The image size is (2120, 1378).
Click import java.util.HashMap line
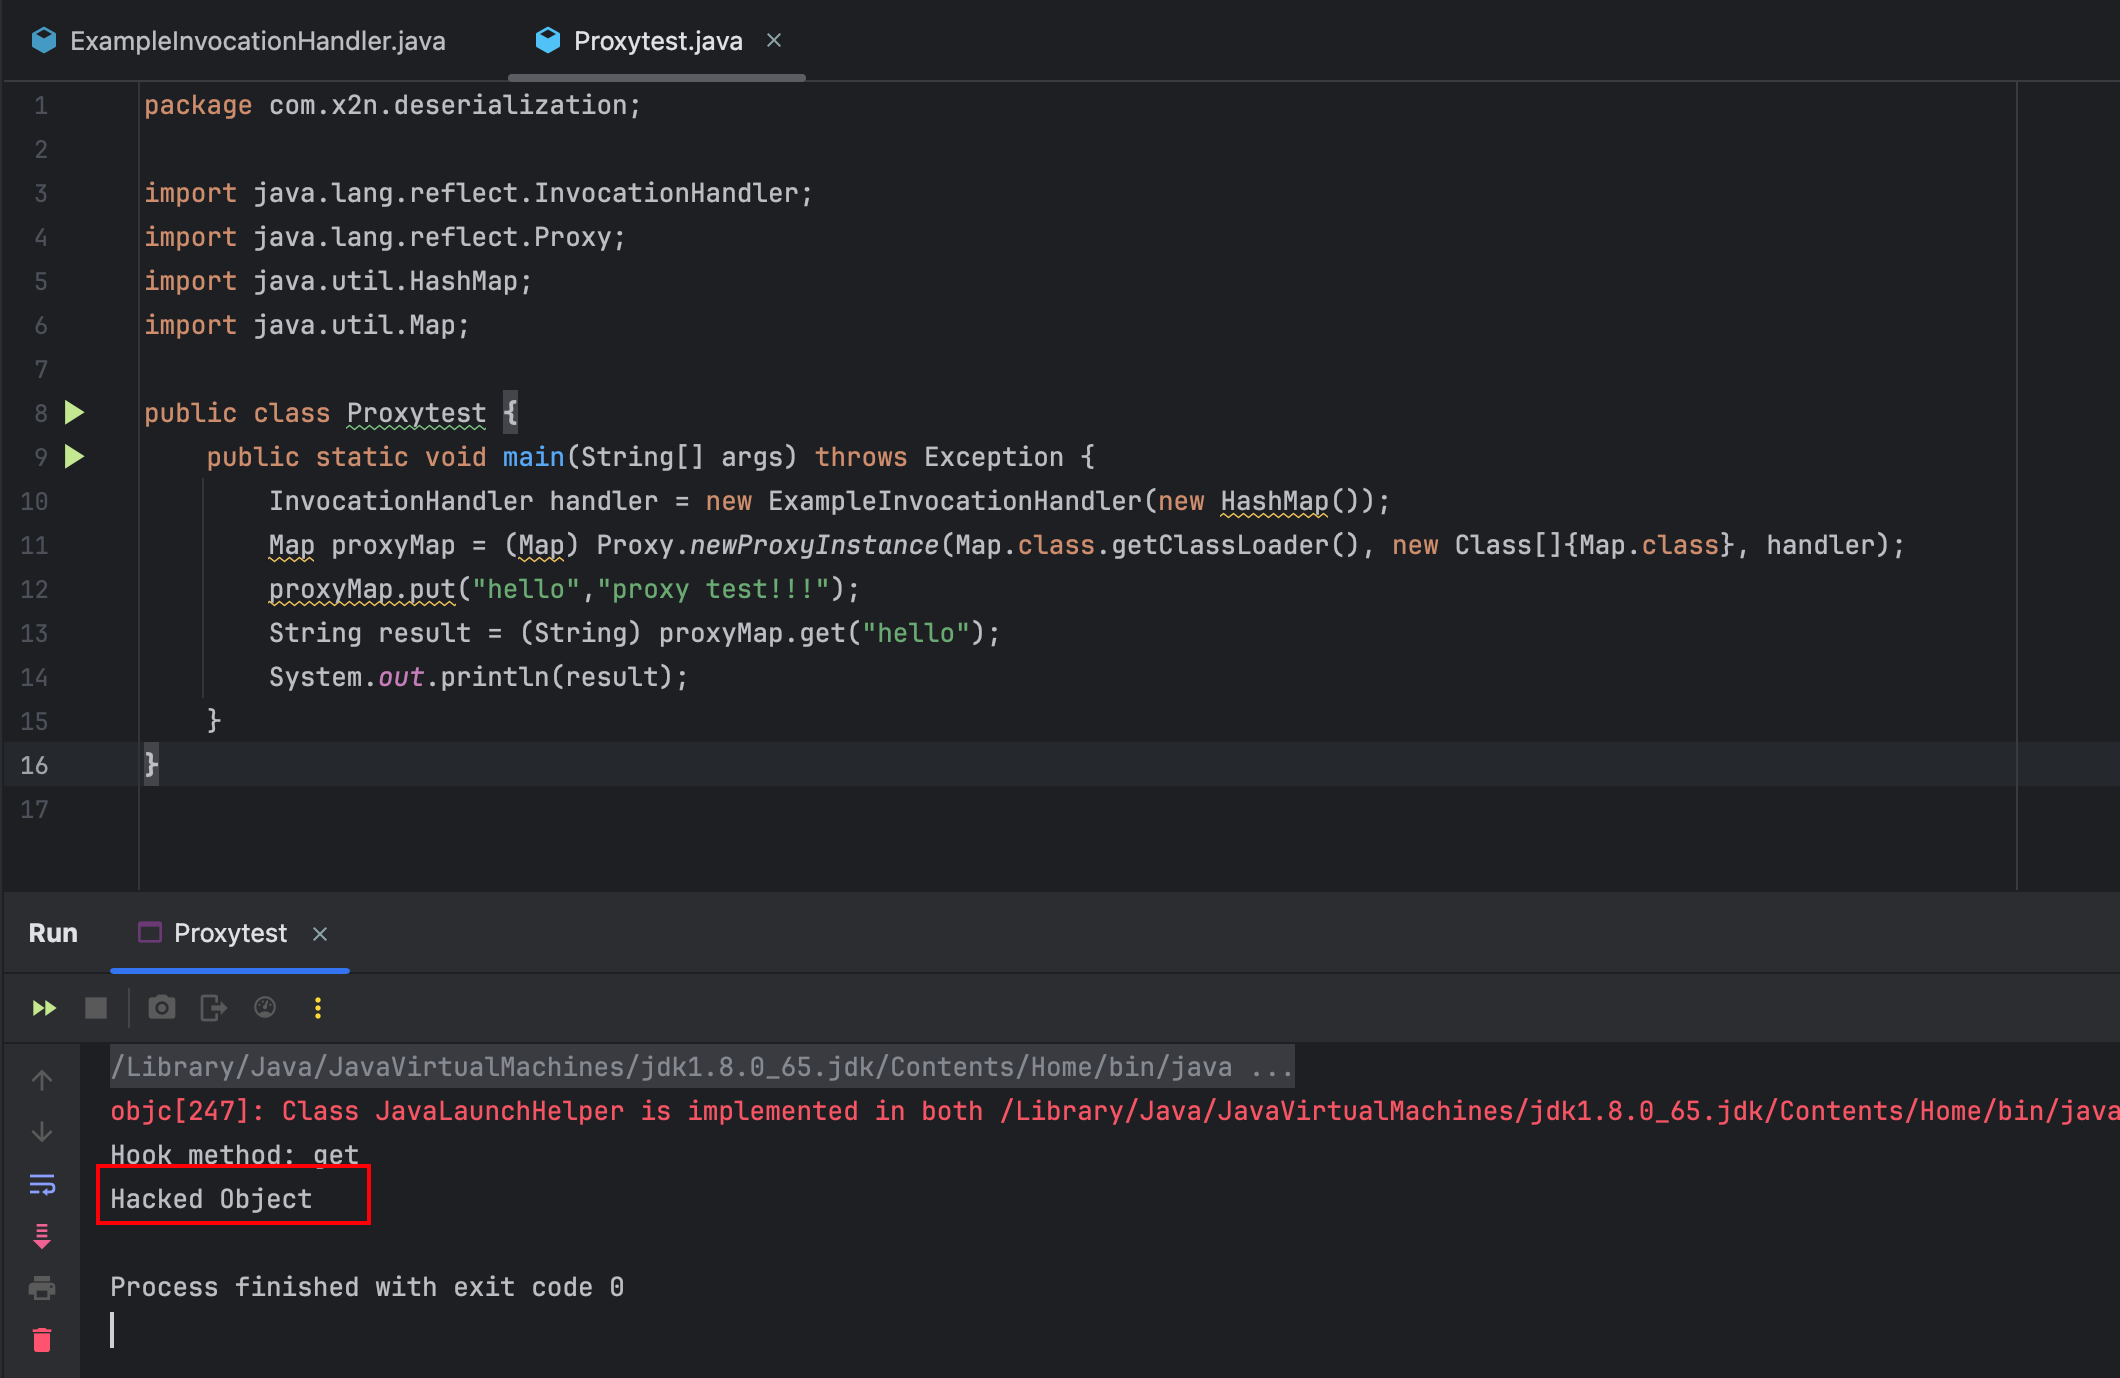click(337, 281)
